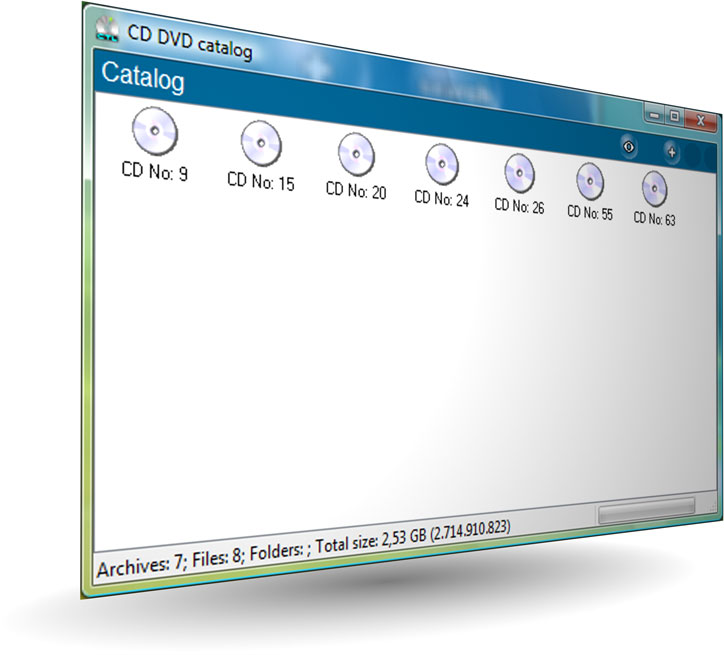This screenshot has width=724, height=655.
Task: Click the plus add icon in the blue header
Action: click(x=672, y=152)
